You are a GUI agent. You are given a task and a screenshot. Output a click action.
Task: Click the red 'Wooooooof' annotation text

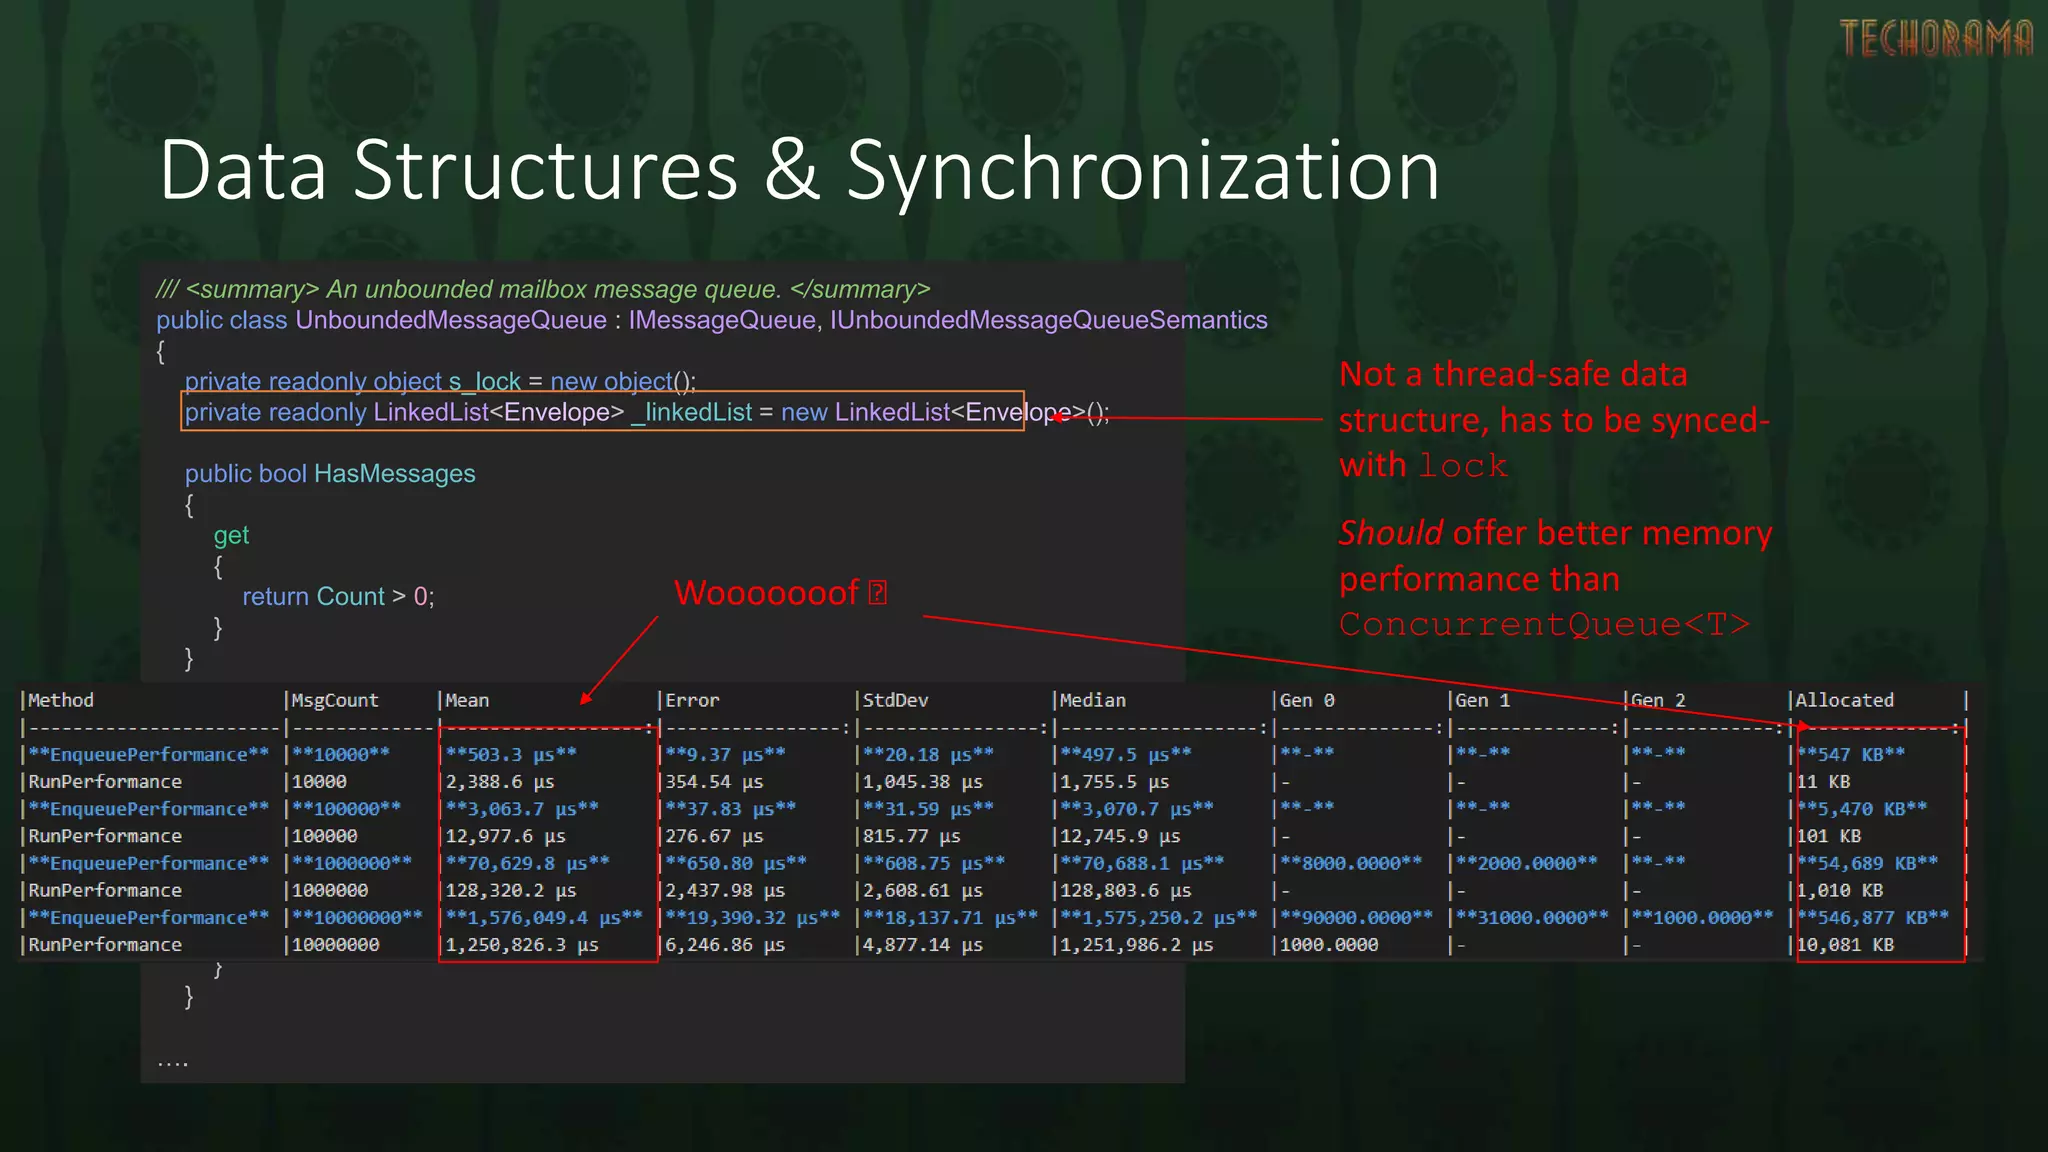pyautogui.click(x=780, y=593)
